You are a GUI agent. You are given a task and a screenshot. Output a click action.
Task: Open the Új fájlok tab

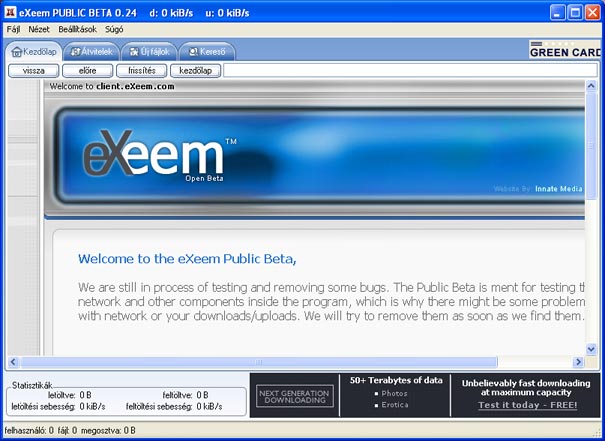(x=149, y=51)
